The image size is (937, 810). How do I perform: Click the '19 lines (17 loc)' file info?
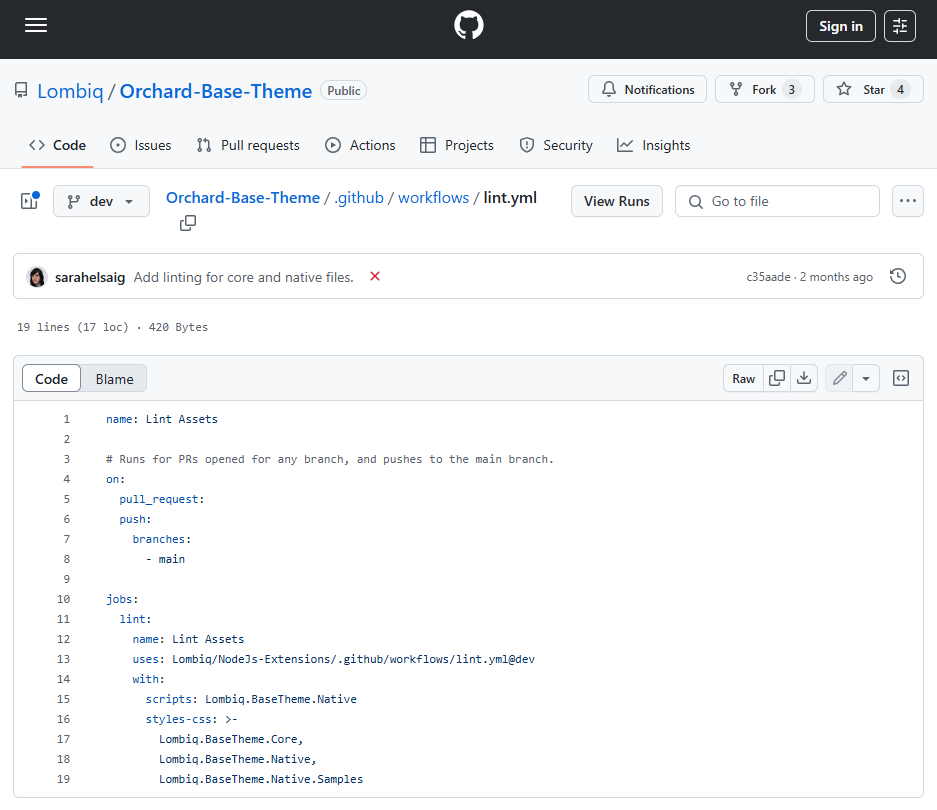pyautogui.click(x=73, y=327)
